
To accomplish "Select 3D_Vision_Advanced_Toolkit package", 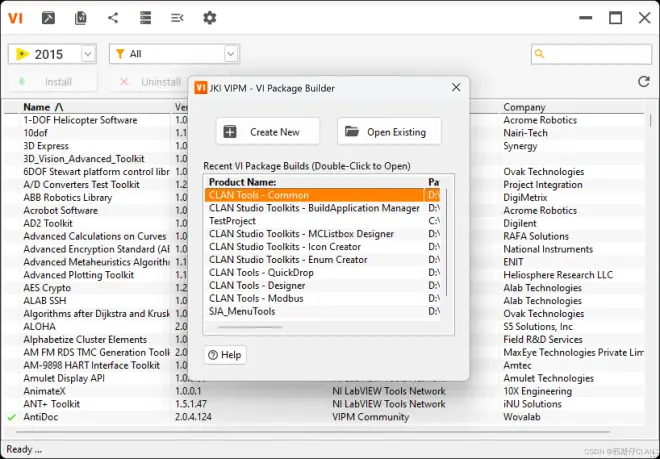I will coord(84,159).
